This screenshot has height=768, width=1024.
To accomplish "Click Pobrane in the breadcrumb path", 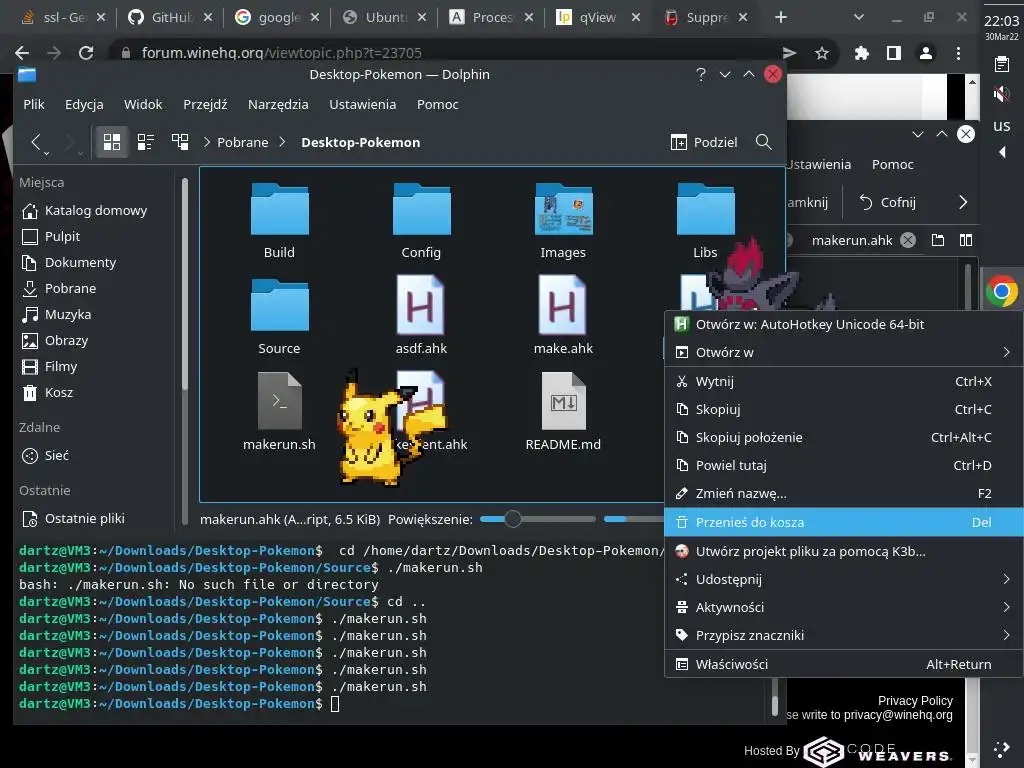I will pyautogui.click(x=242, y=142).
